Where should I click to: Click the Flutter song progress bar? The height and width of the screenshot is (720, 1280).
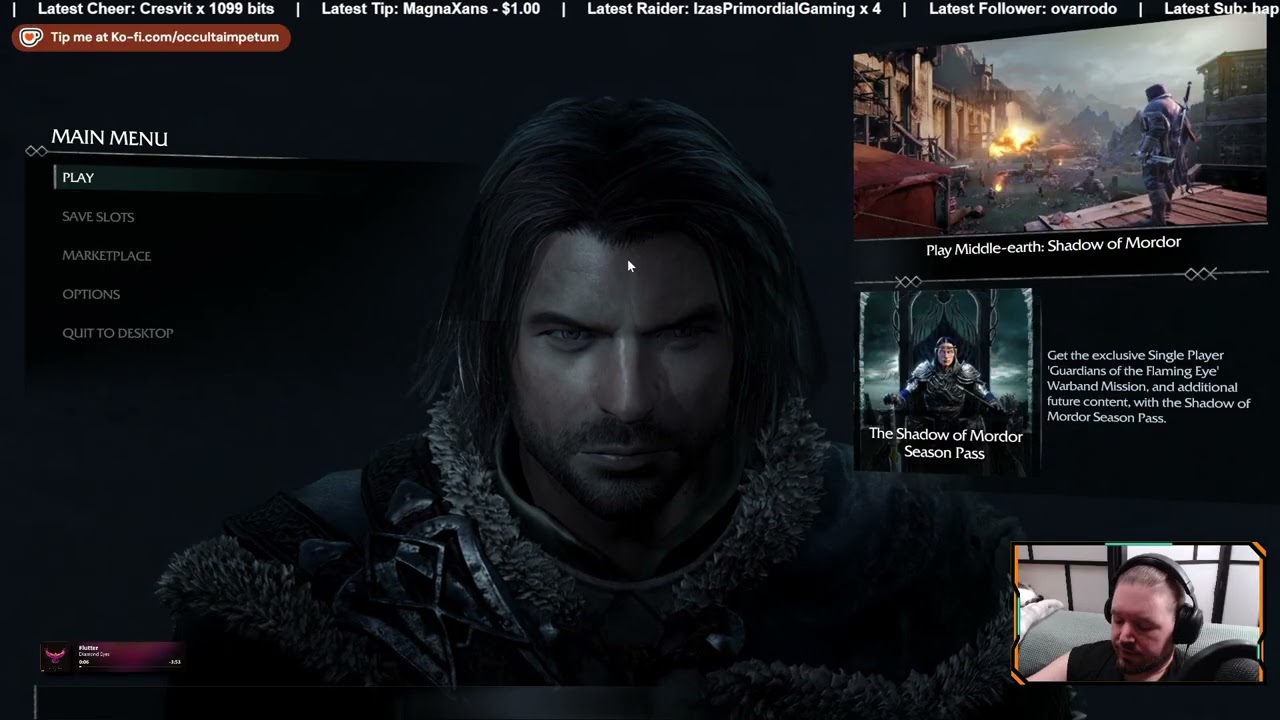pyautogui.click(x=129, y=665)
